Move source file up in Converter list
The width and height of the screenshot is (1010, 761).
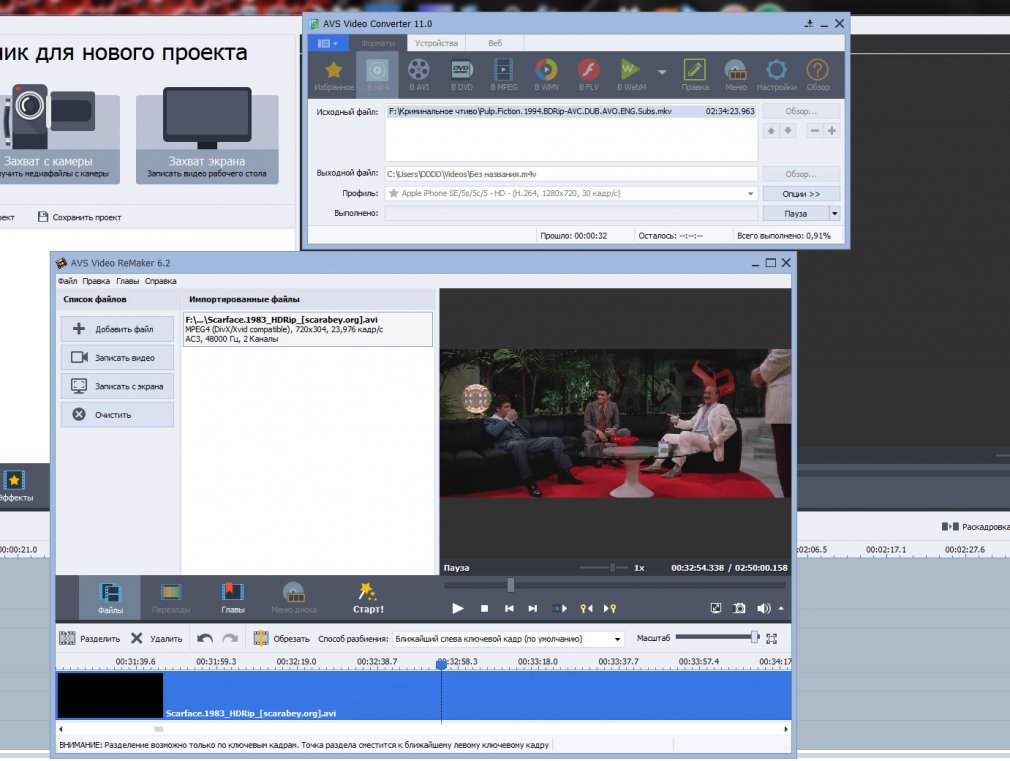pos(771,131)
